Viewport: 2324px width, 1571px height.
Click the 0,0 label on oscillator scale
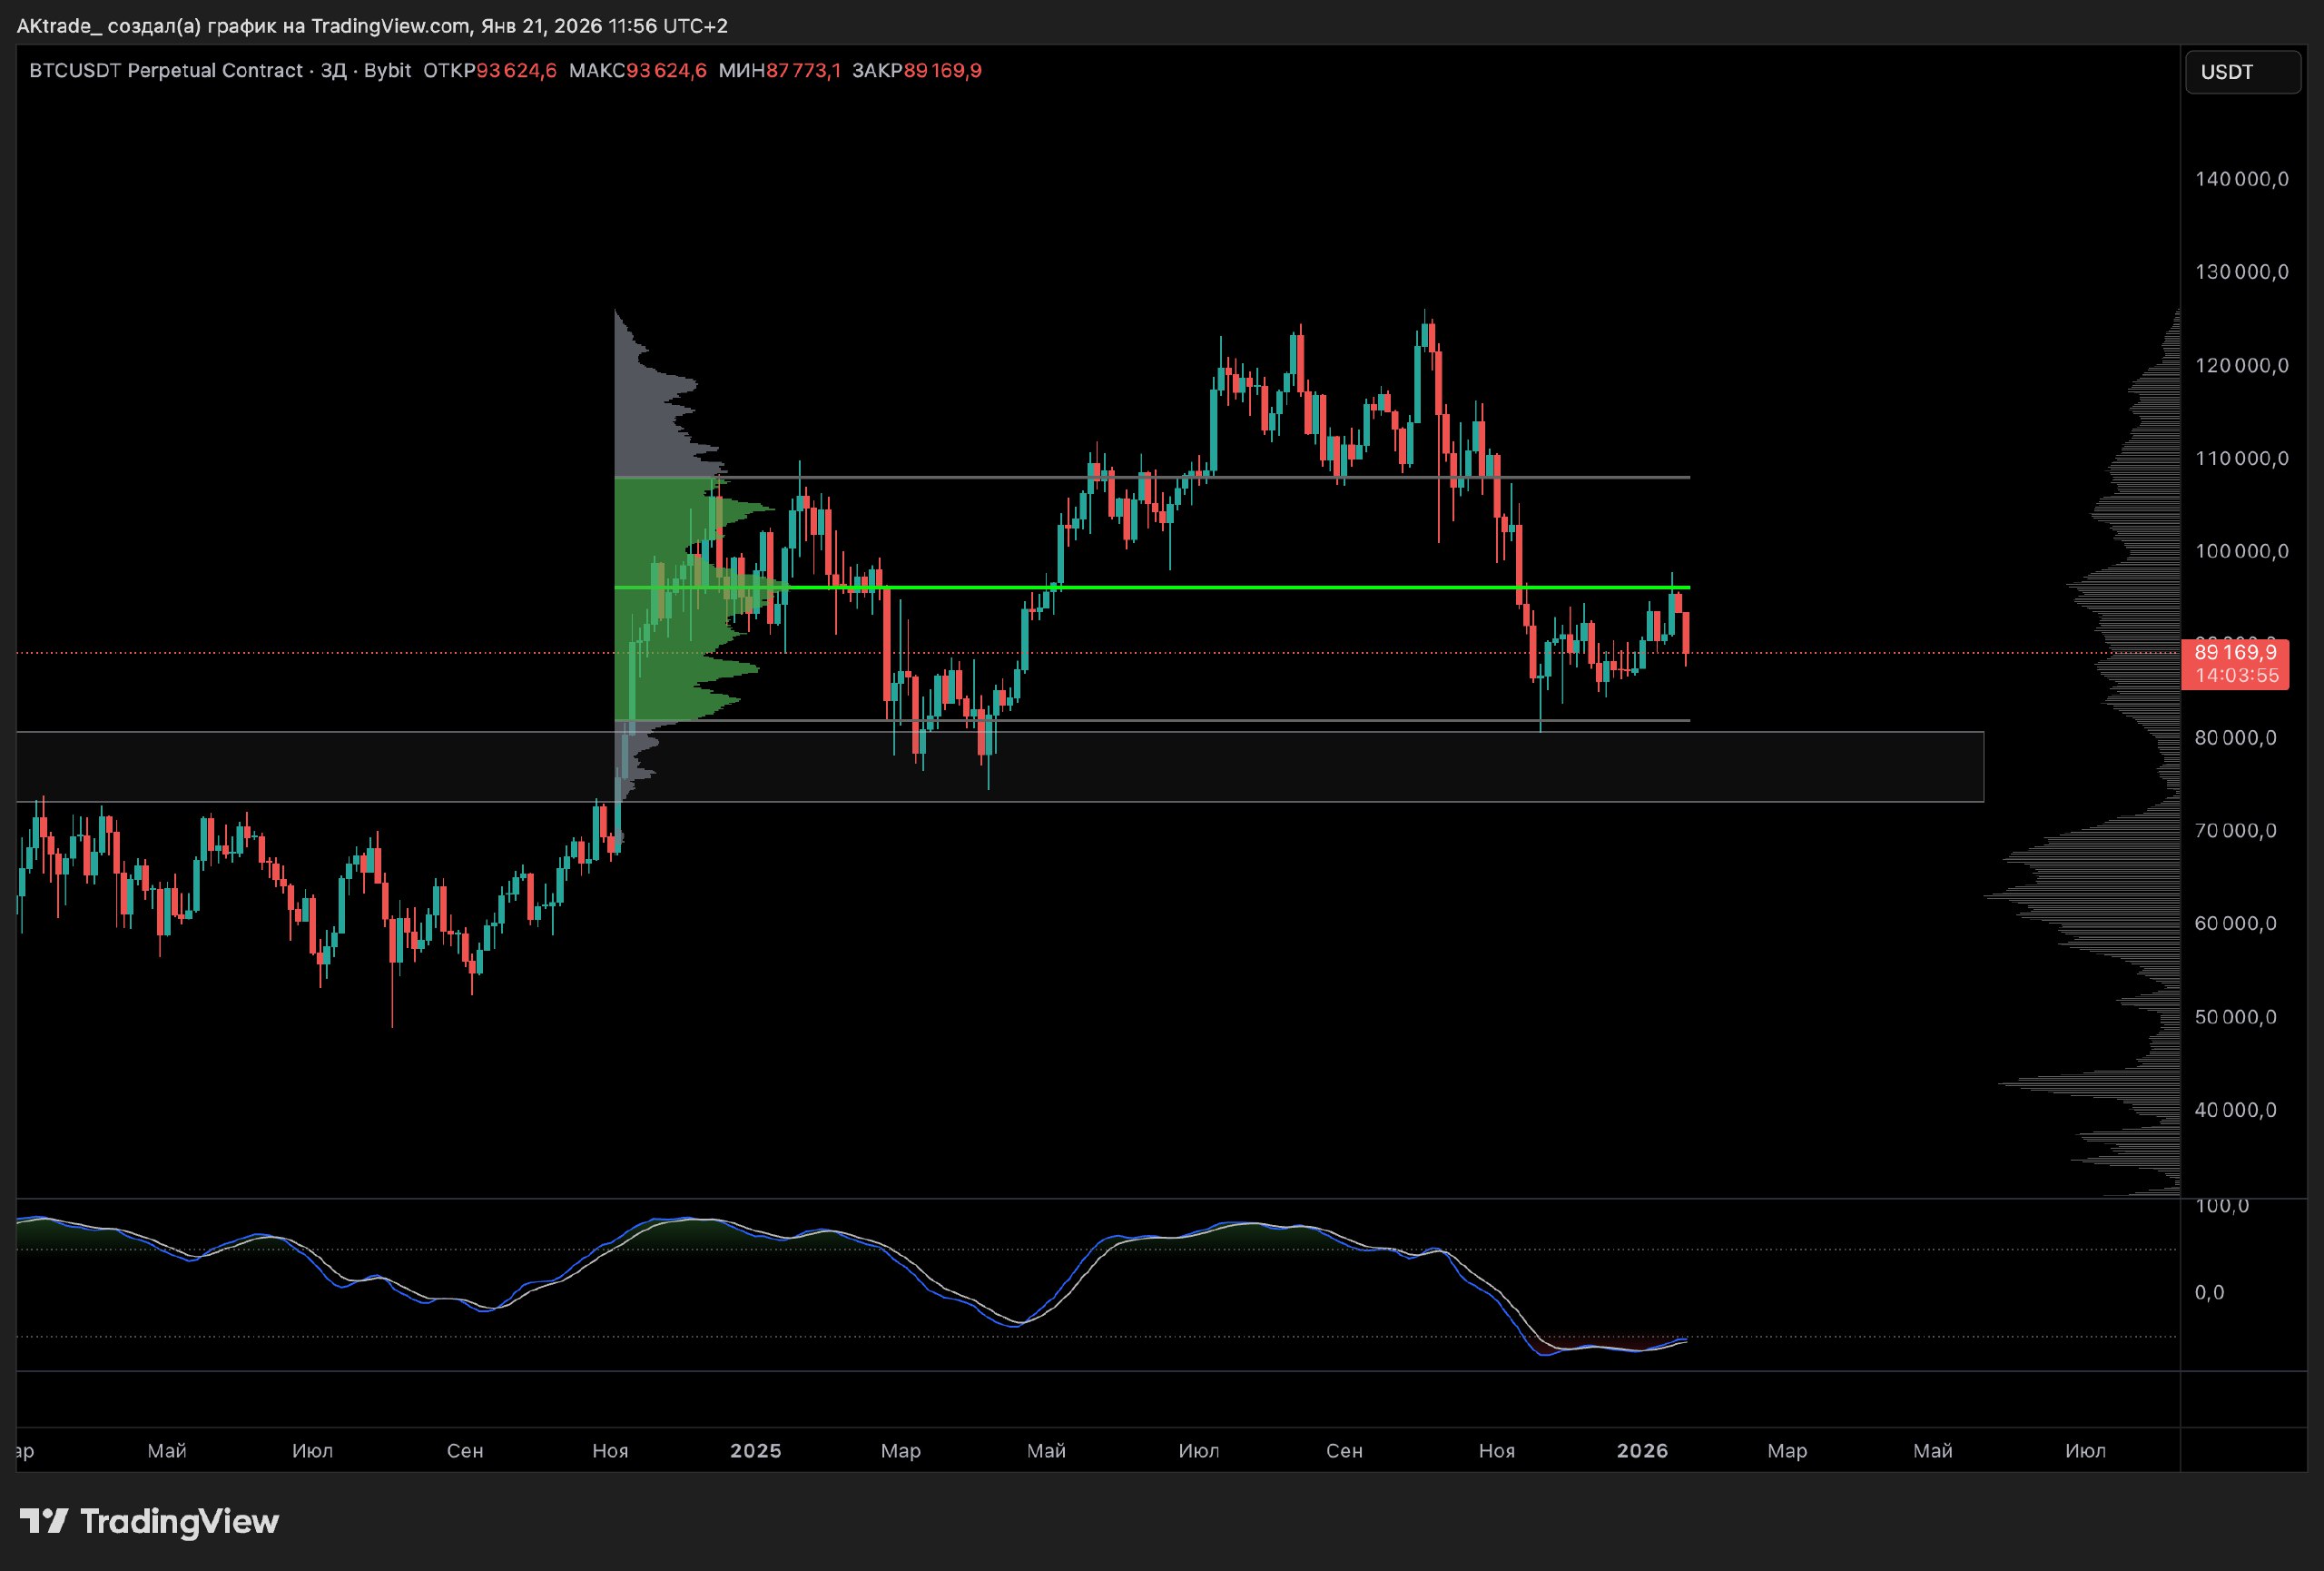pyautogui.click(x=2209, y=1293)
